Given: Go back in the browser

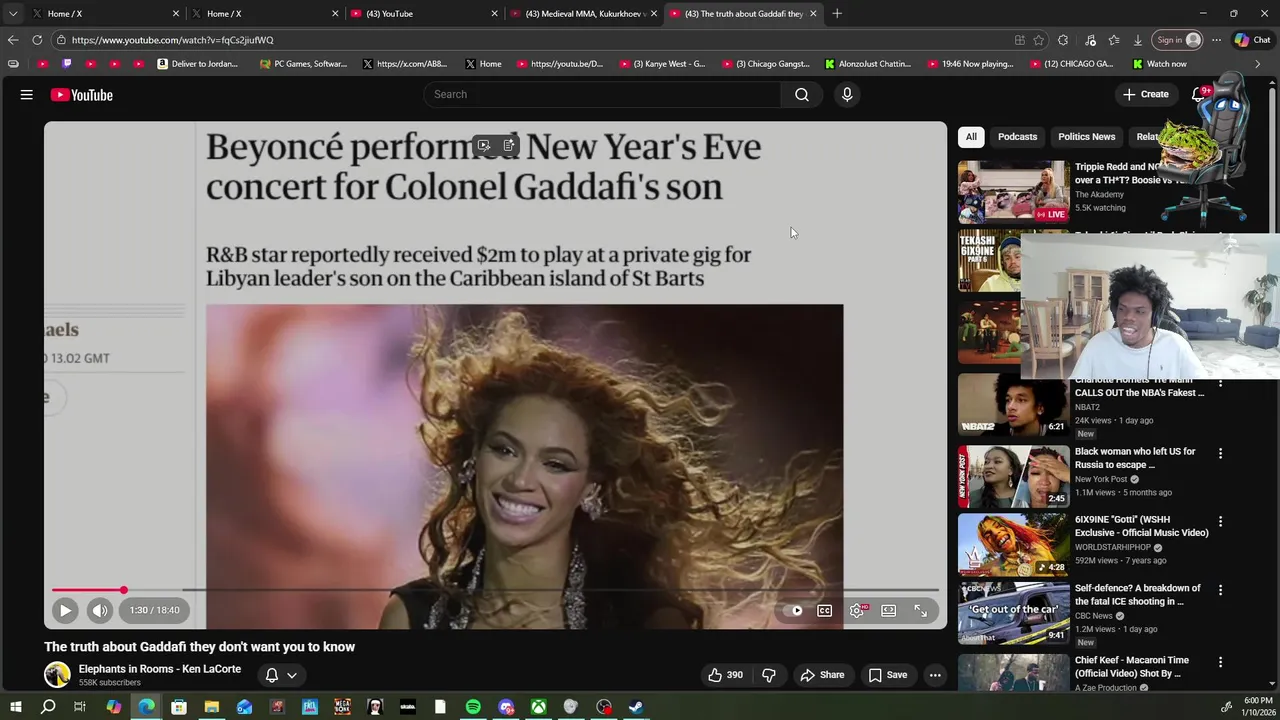Looking at the screenshot, I should 12,40.
